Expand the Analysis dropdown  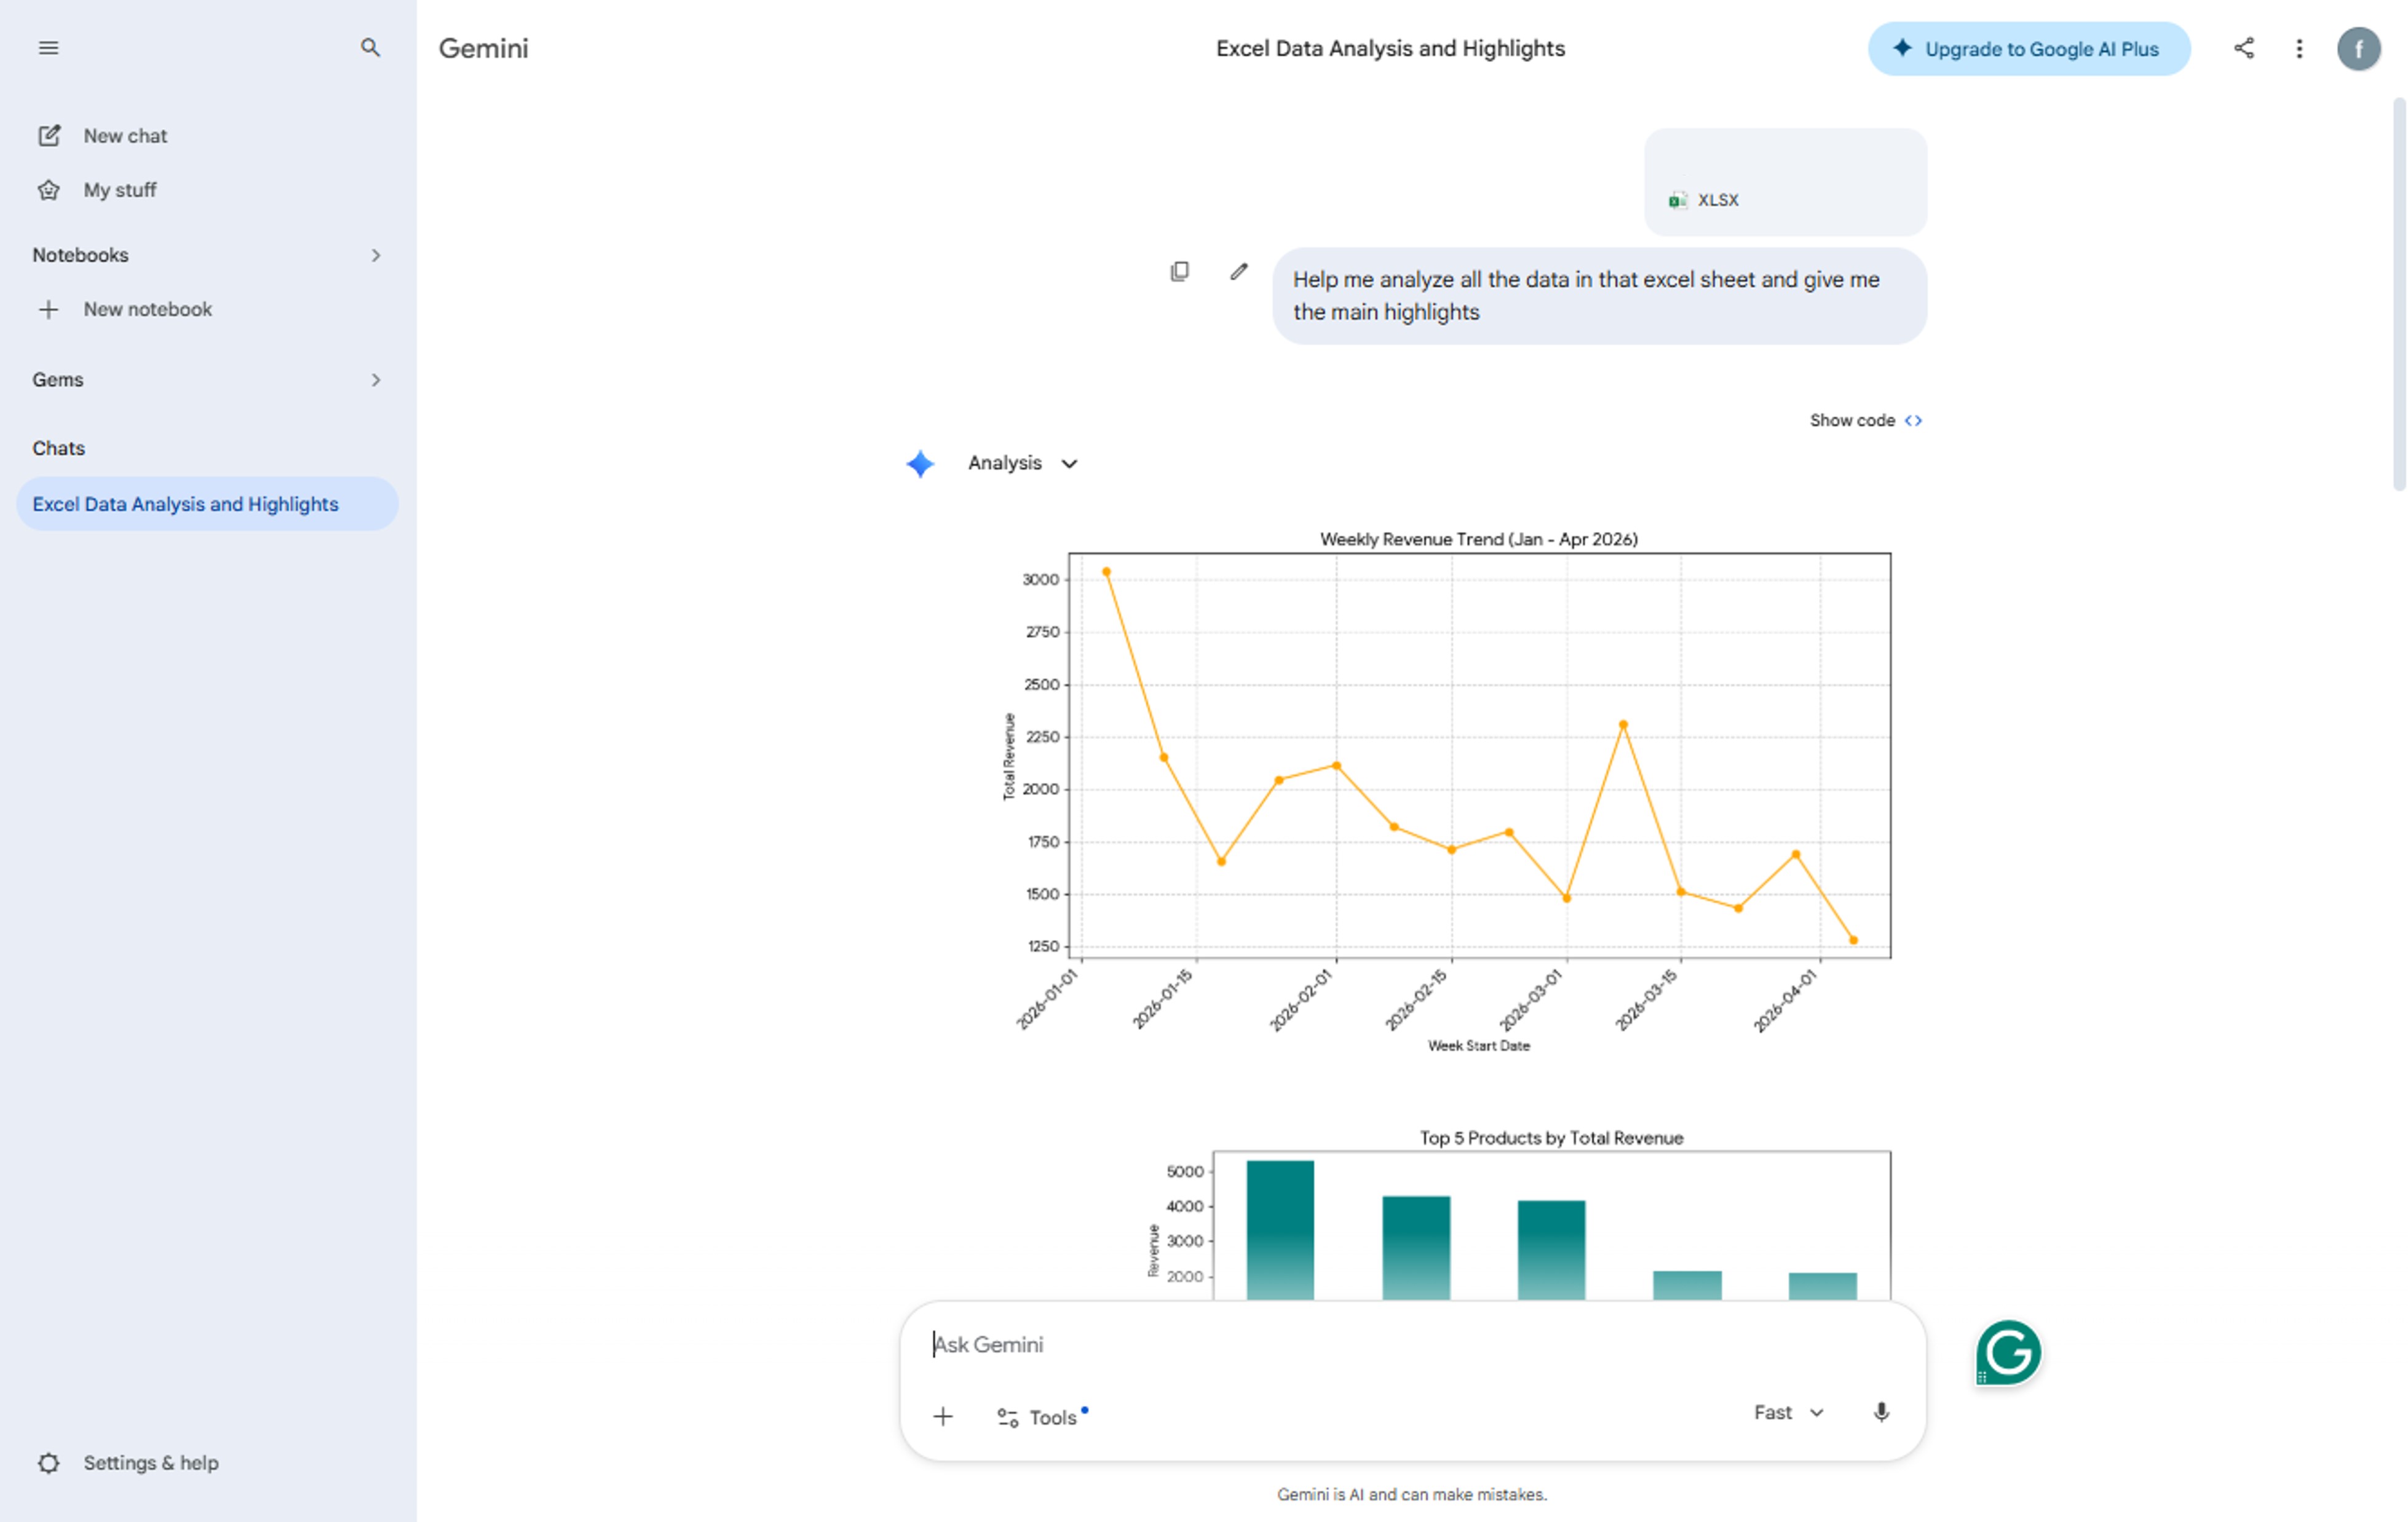click(x=1023, y=463)
